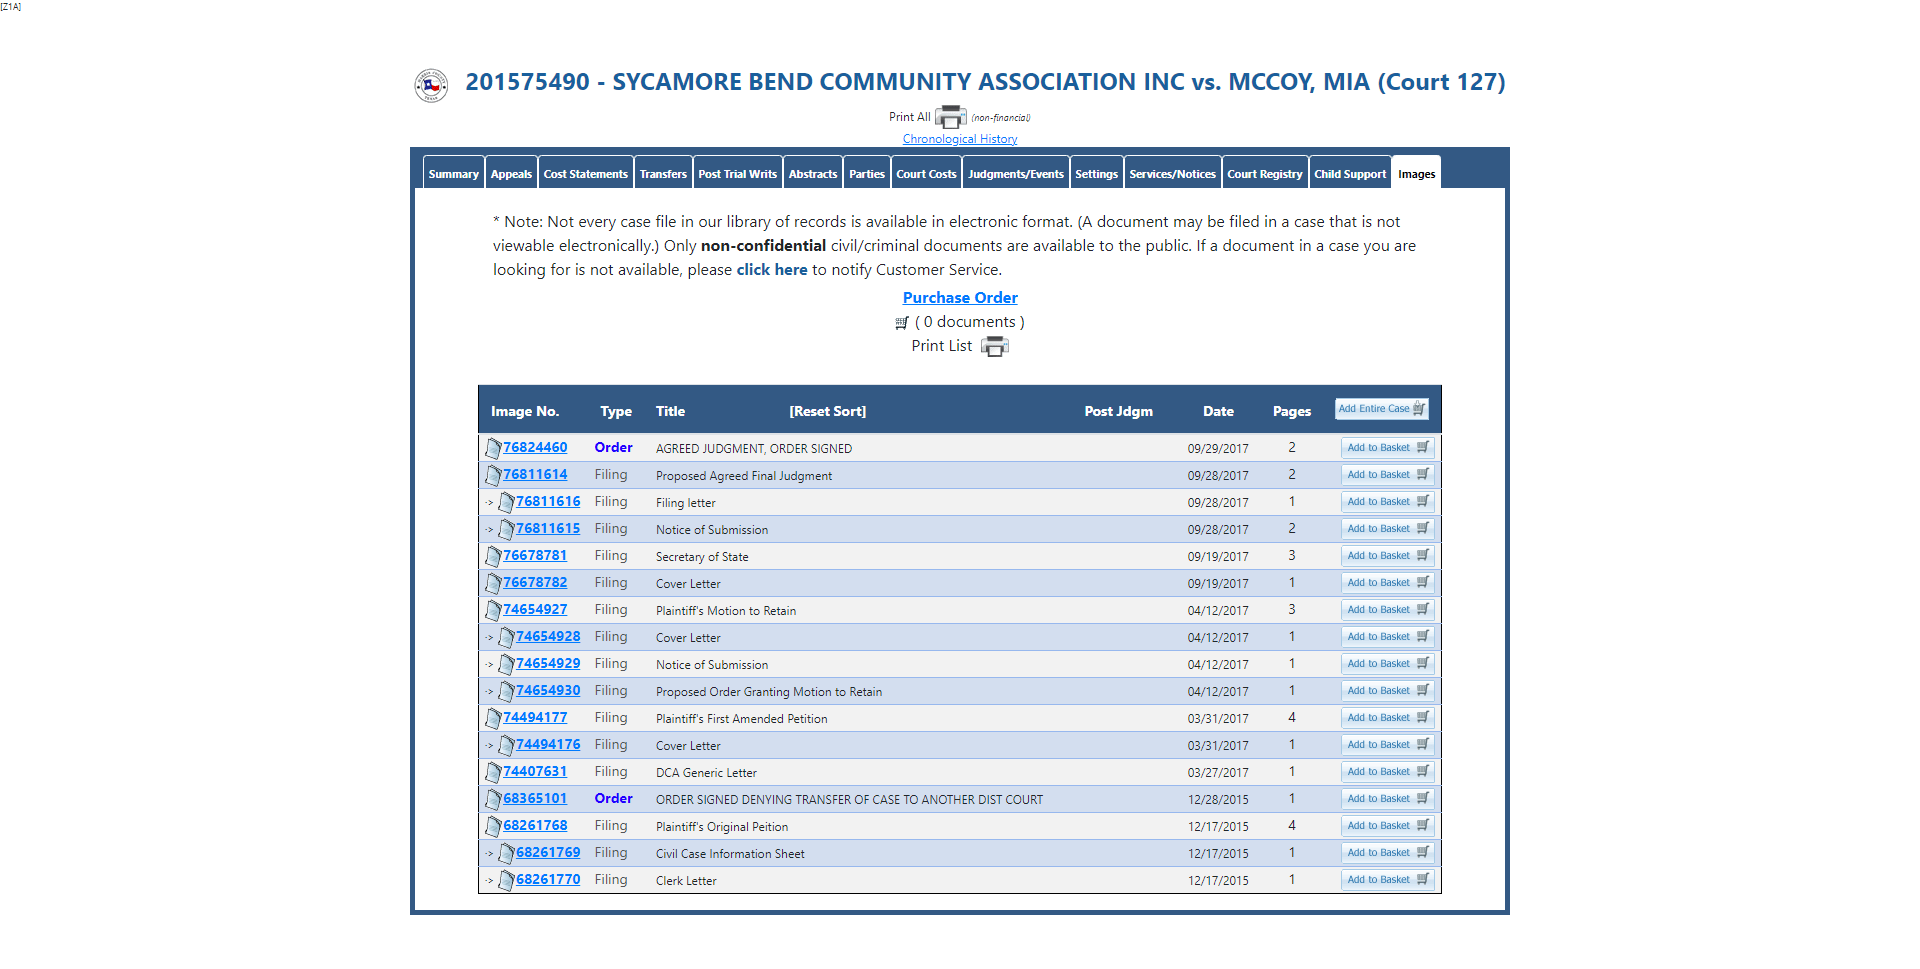Open the Appeals tab
The height and width of the screenshot is (969, 1920).
511,173
